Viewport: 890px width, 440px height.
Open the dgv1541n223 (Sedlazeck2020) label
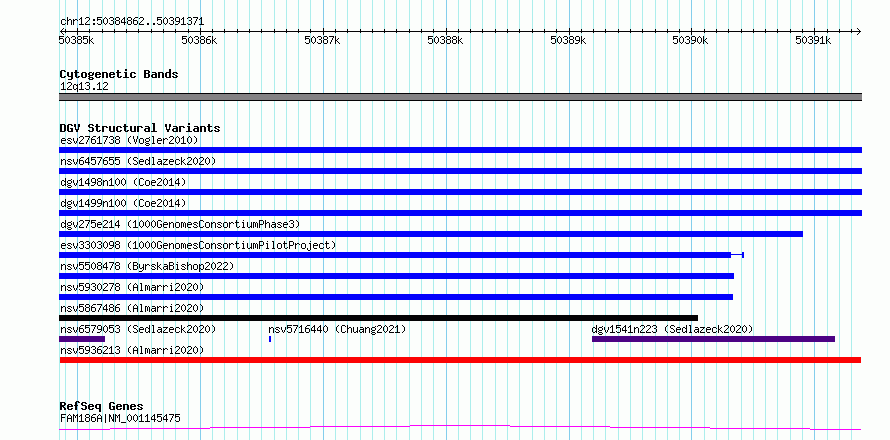click(x=672, y=329)
